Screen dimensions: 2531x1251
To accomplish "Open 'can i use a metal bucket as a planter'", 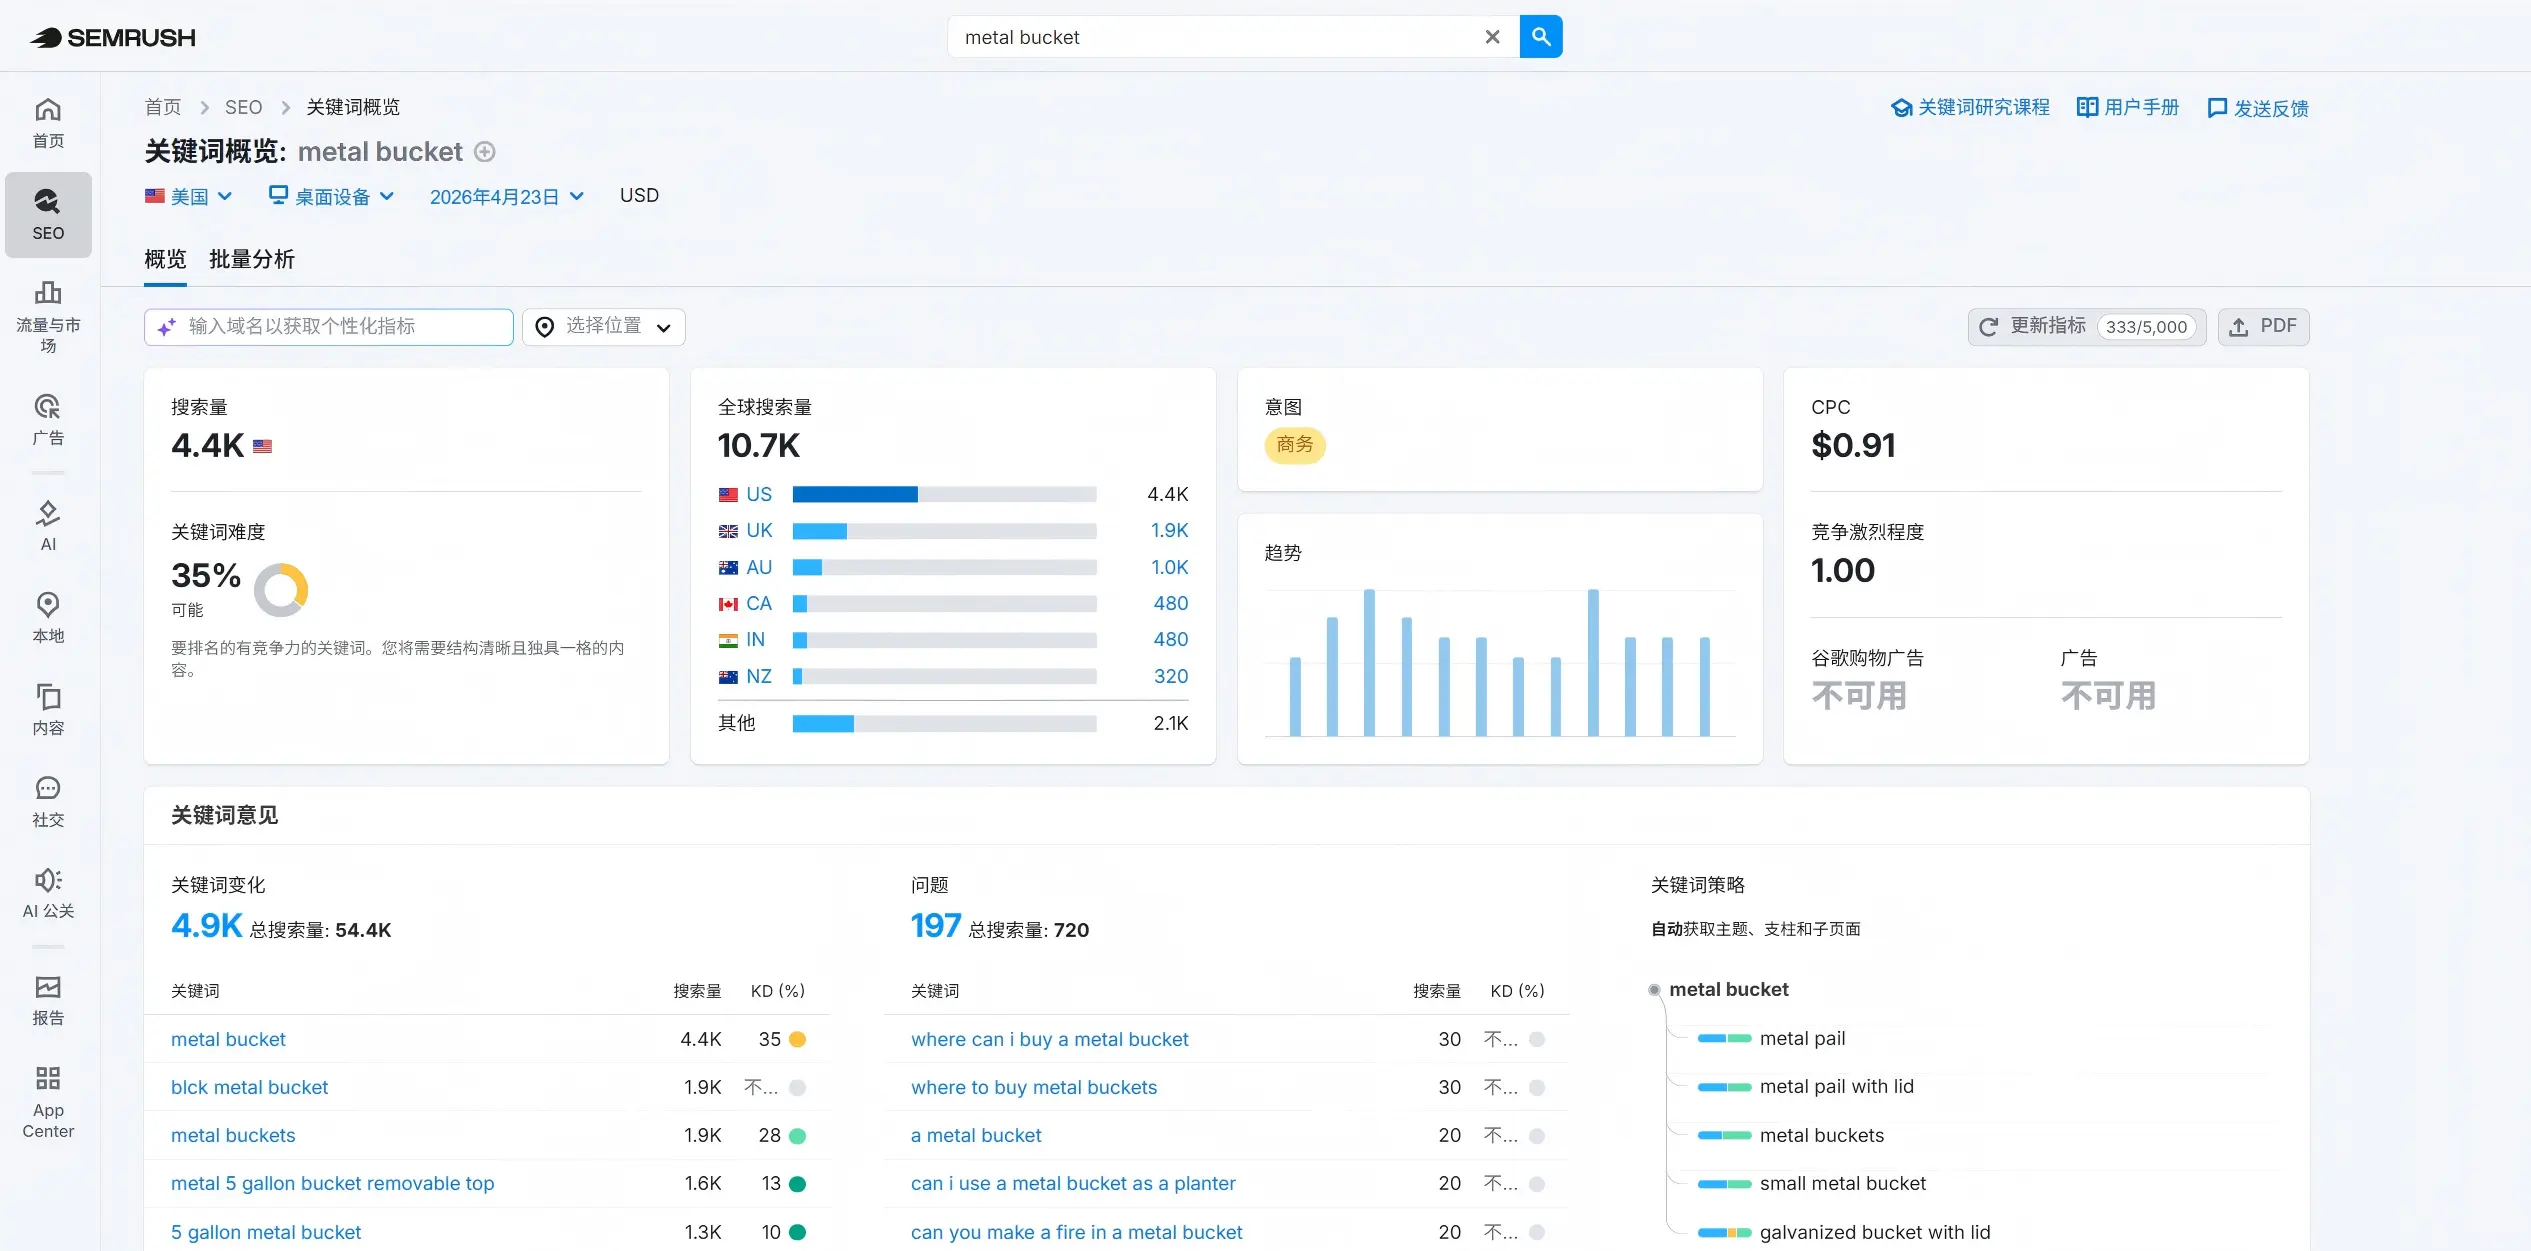I will [1073, 1184].
